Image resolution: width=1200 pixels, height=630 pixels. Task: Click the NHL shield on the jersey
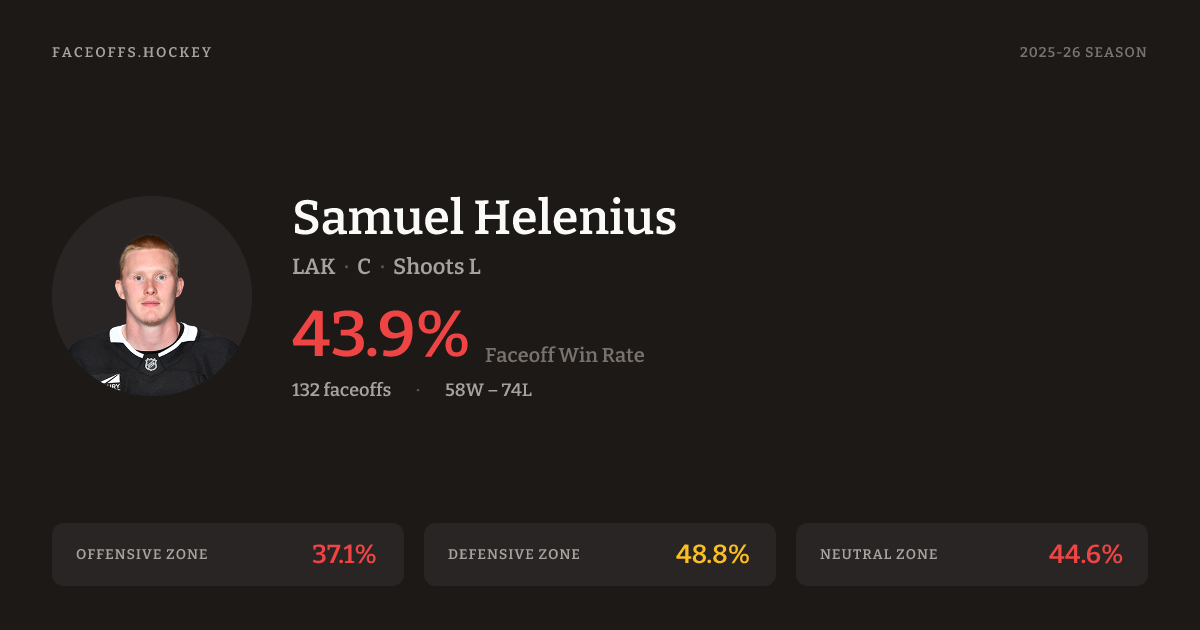coord(151,364)
